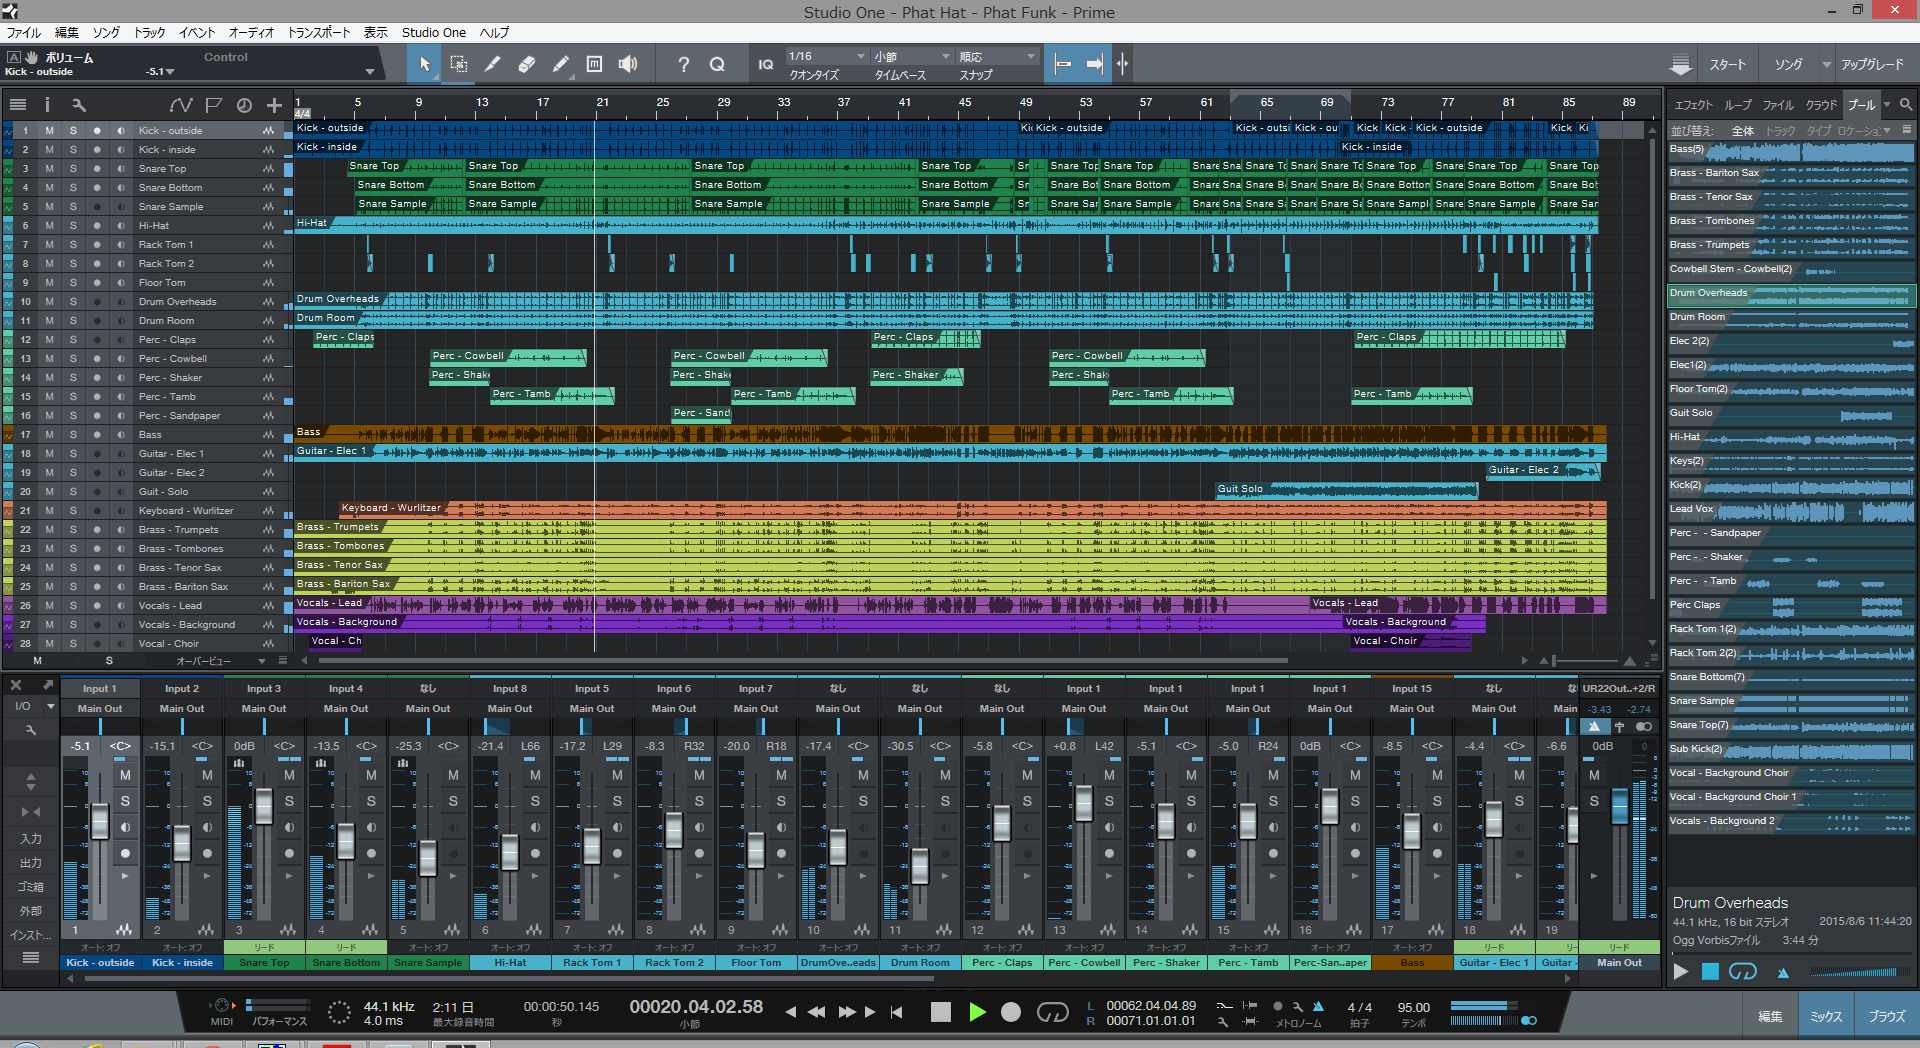Screen dimensions: 1920x1048
Task: Open the Inspector (i) panel
Action: tap(47, 104)
